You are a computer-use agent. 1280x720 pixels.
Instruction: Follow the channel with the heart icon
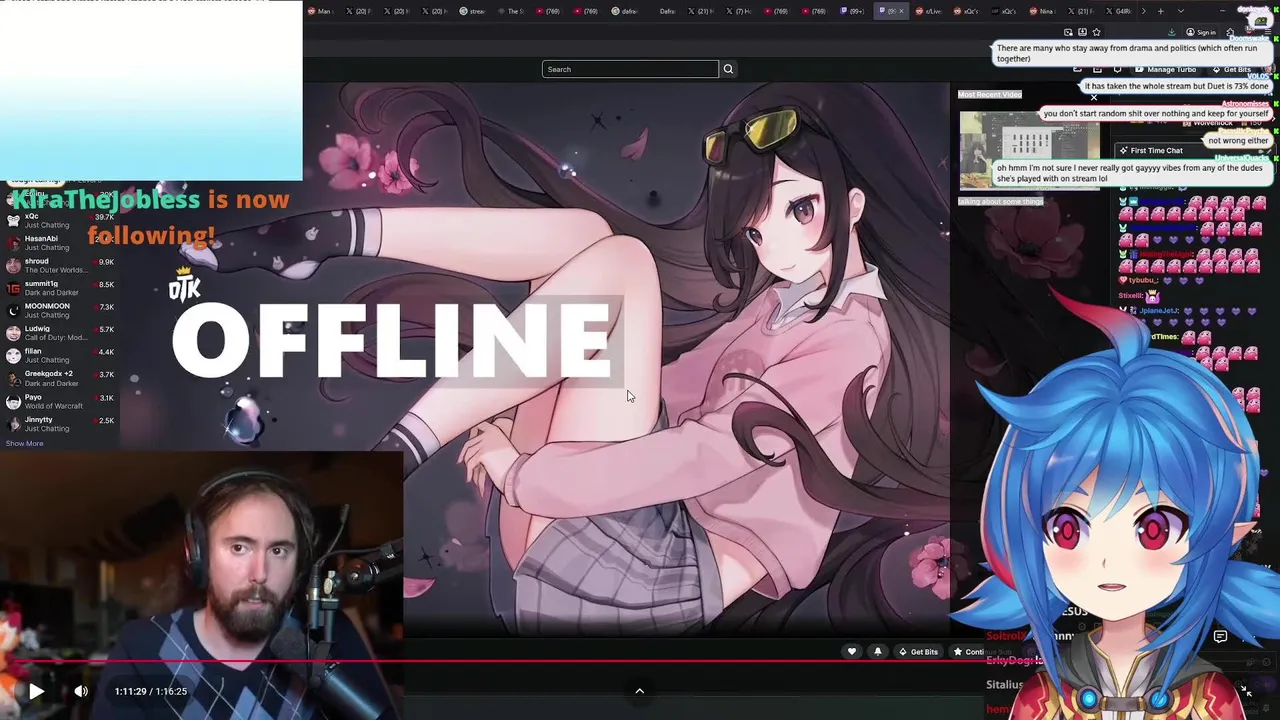pyautogui.click(x=852, y=652)
